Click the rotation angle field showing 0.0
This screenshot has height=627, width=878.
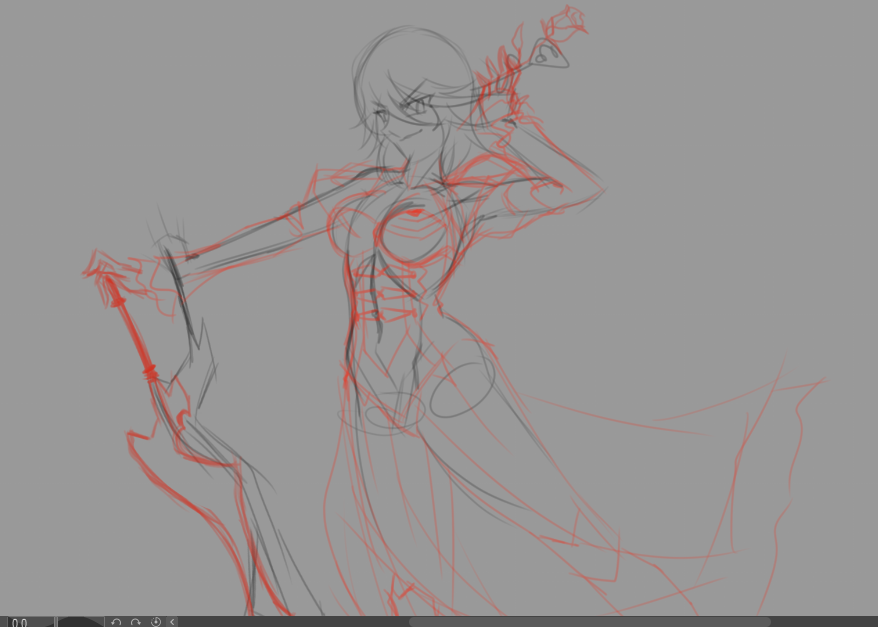pos(20,621)
